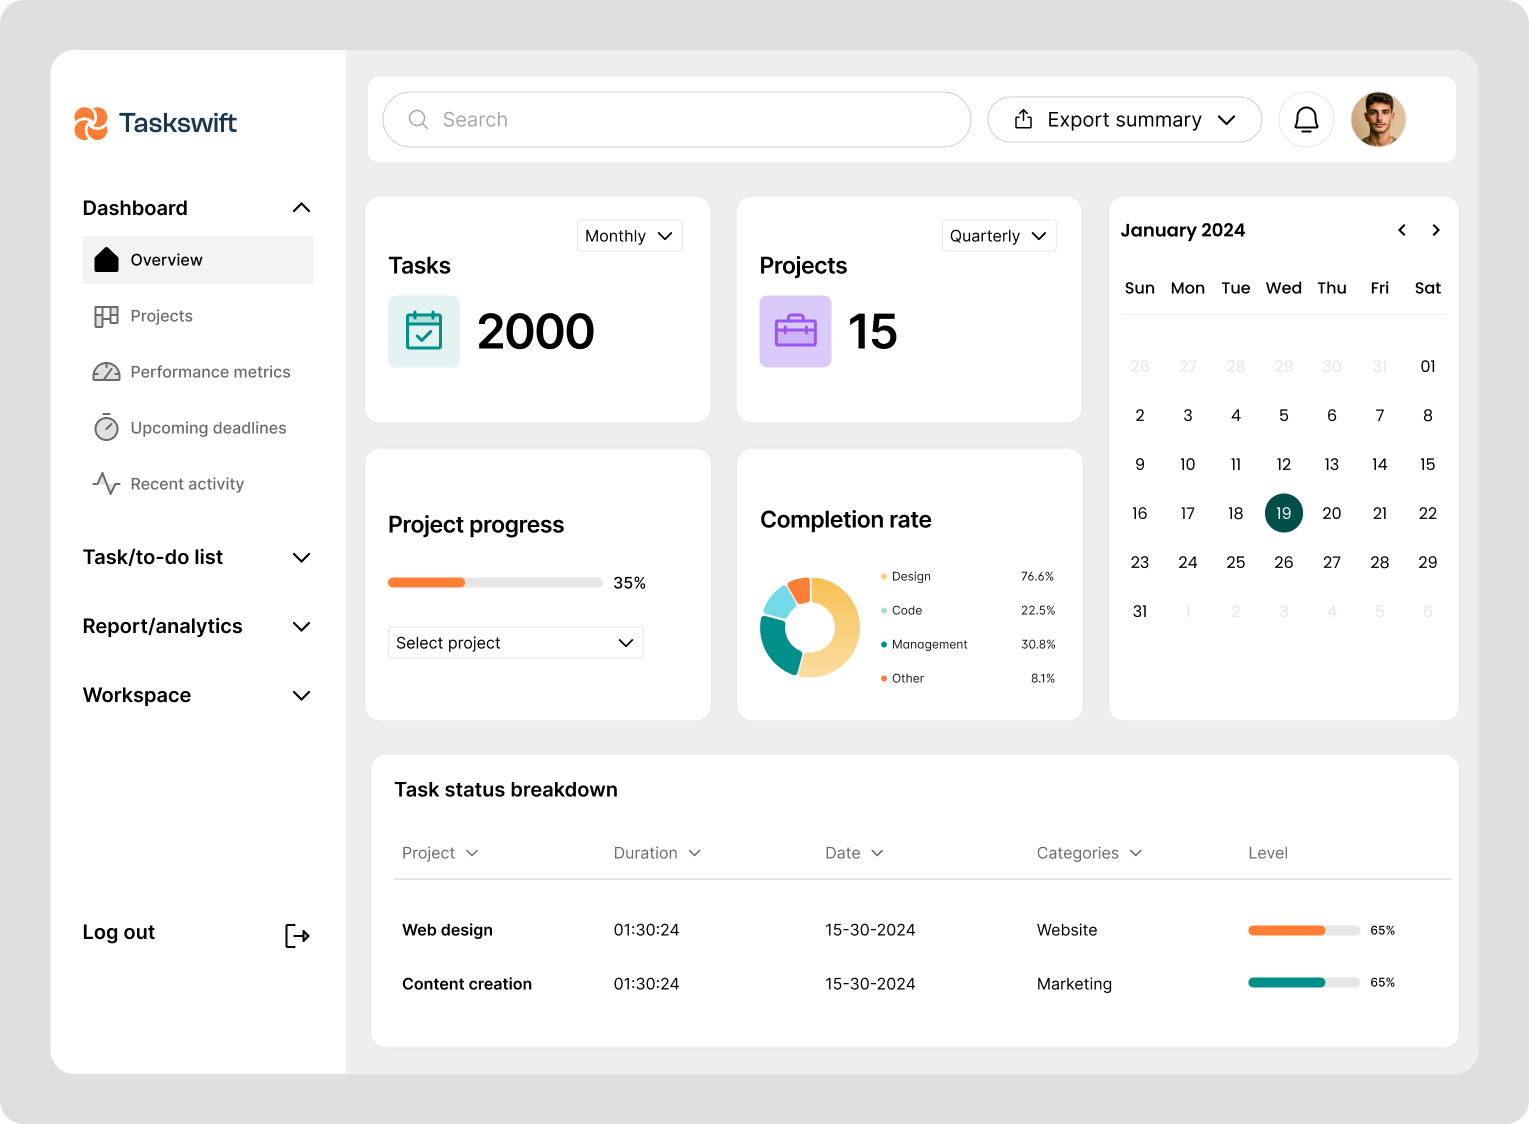The image size is (1529, 1124).
Task: Open the Export summary menu
Action: tap(1124, 119)
